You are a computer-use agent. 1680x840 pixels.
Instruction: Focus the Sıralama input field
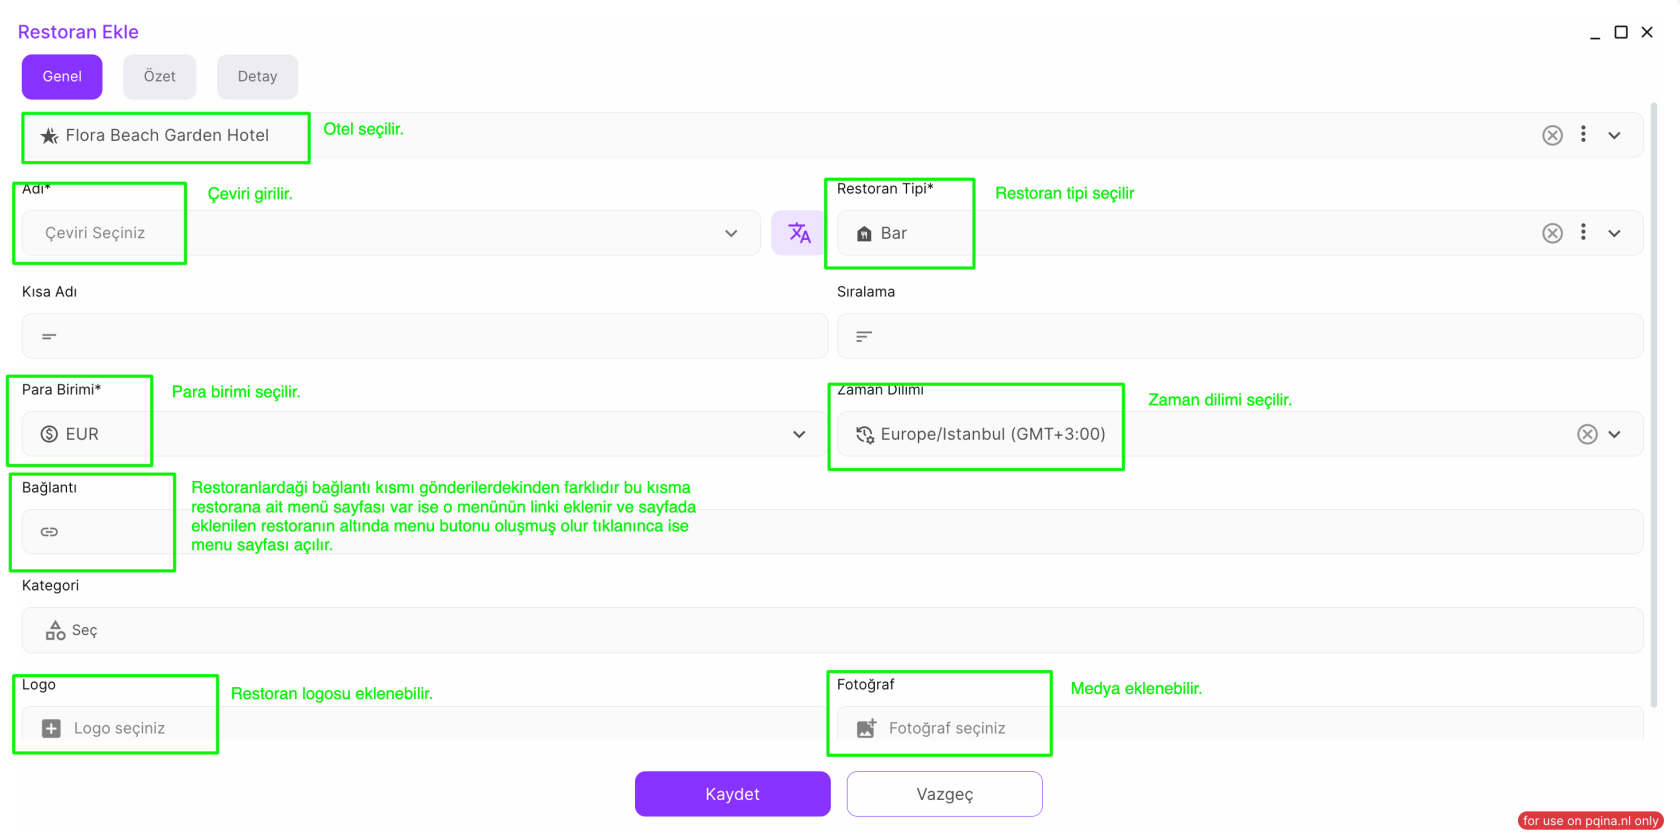(x=1240, y=336)
